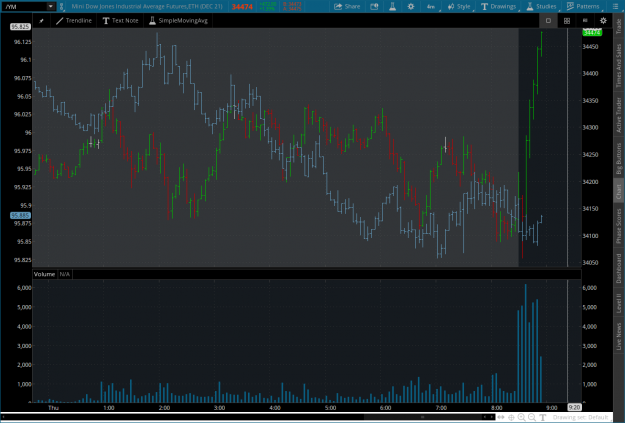This screenshot has width=625, height=423.
Task: Open the Trade side tab
Action: (x=619, y=26)
